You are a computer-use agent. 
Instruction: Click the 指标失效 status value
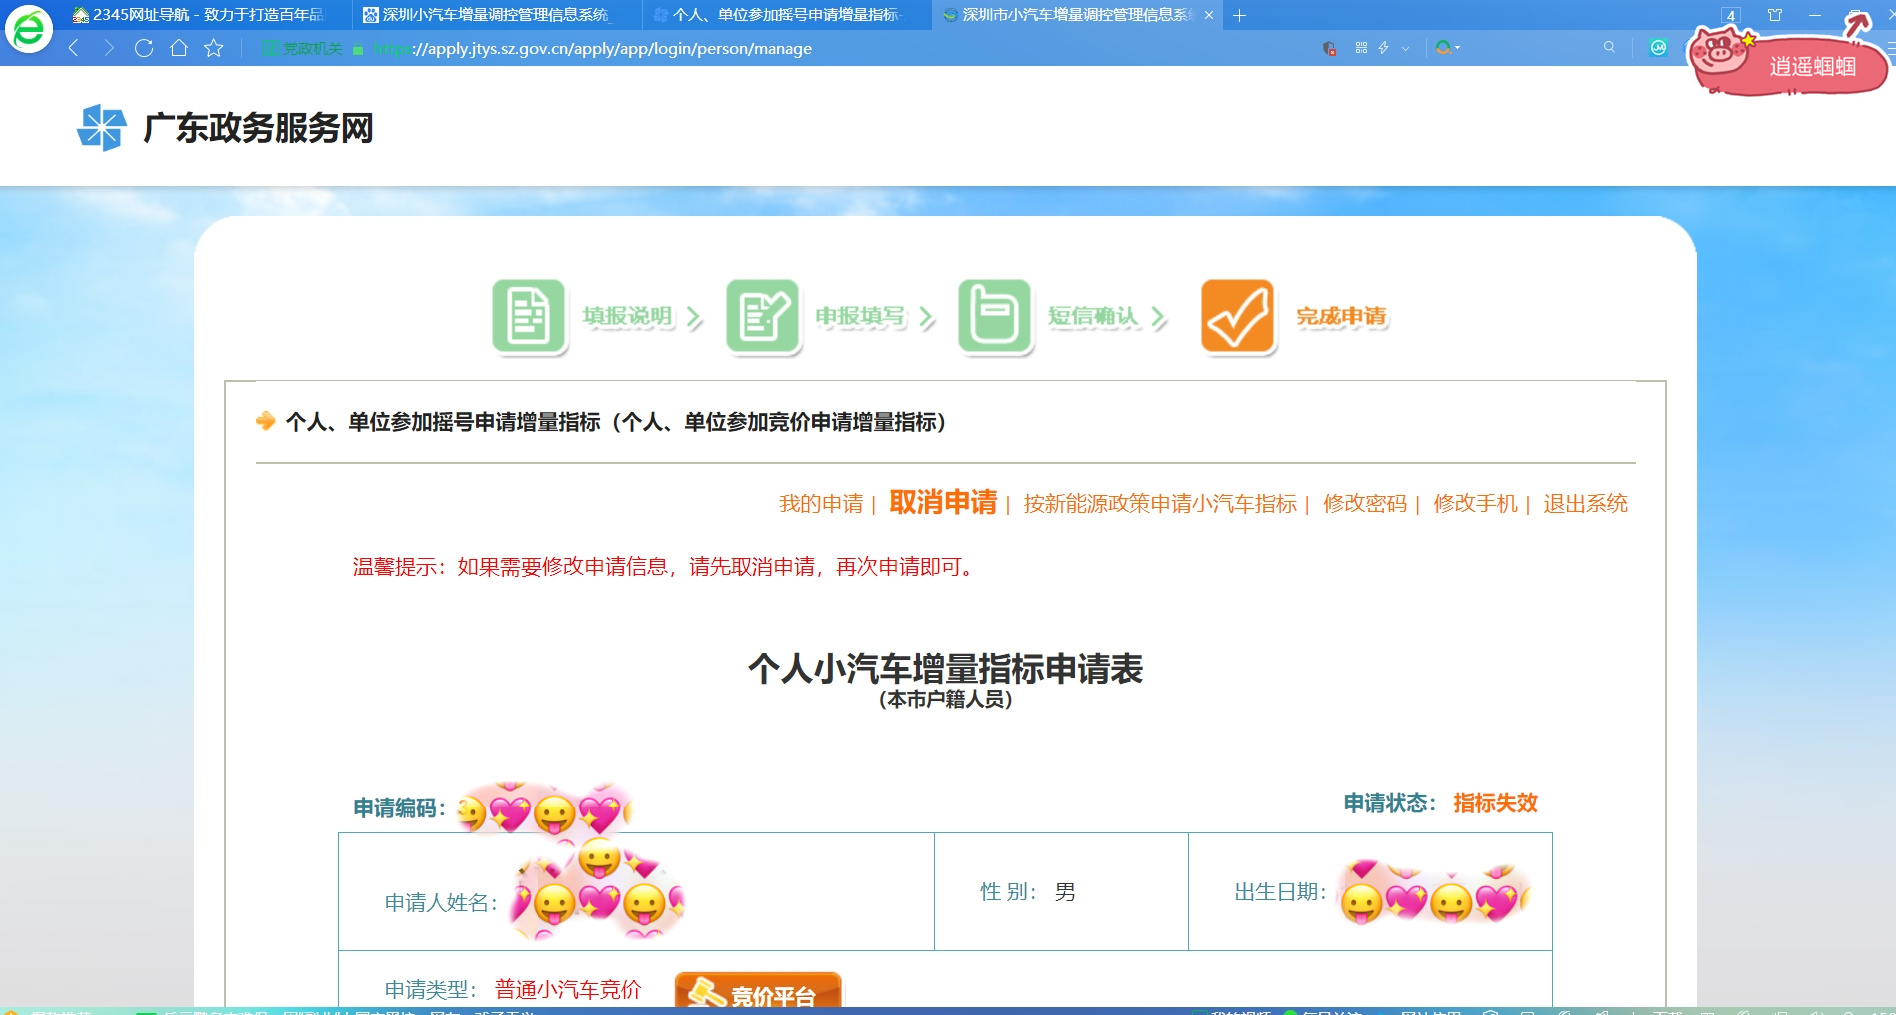[x=1495, y=803]
